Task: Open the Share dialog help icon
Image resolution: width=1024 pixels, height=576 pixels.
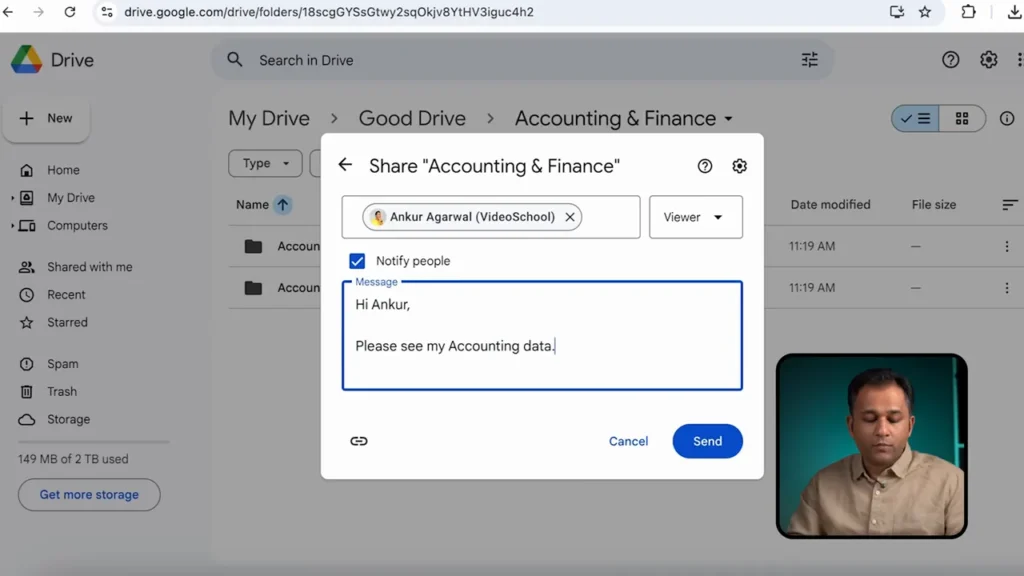Action: (705, 166)
